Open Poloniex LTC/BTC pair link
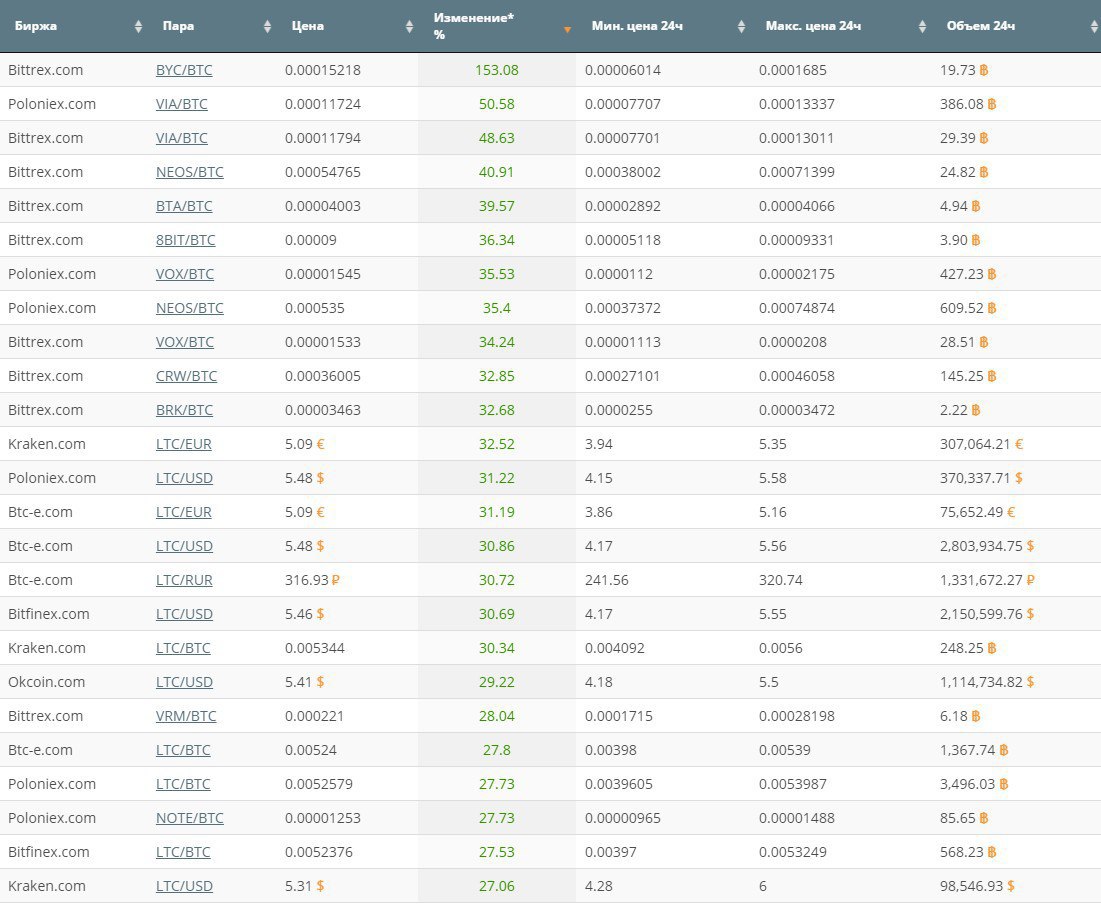This screenshot has width=1101, height=904. (183, 784)
